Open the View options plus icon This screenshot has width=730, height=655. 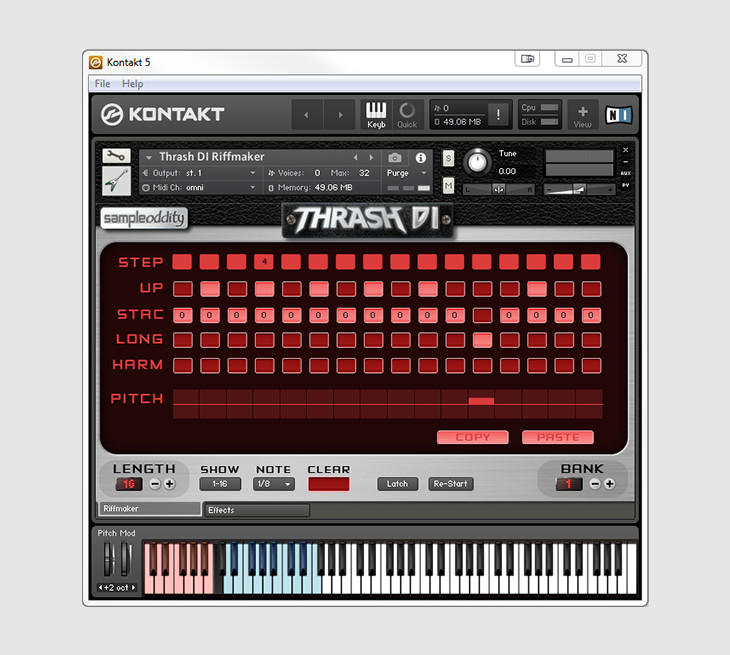tap(582, 115)
